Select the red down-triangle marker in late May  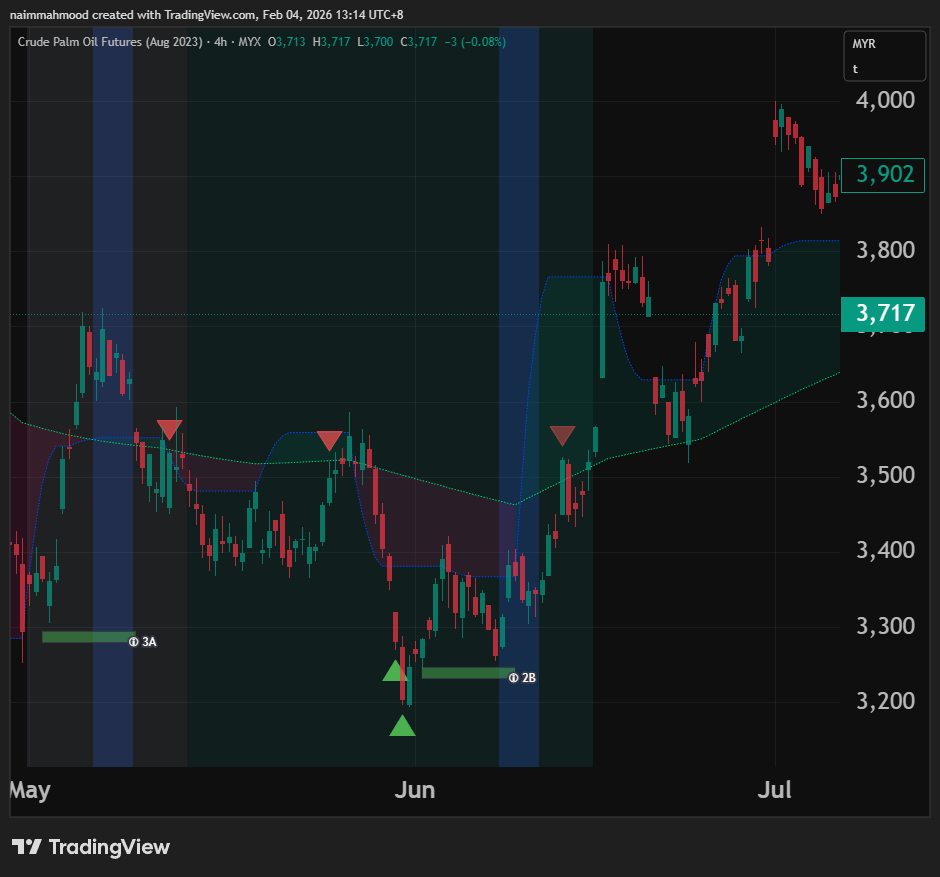click(x=329, y=440)
